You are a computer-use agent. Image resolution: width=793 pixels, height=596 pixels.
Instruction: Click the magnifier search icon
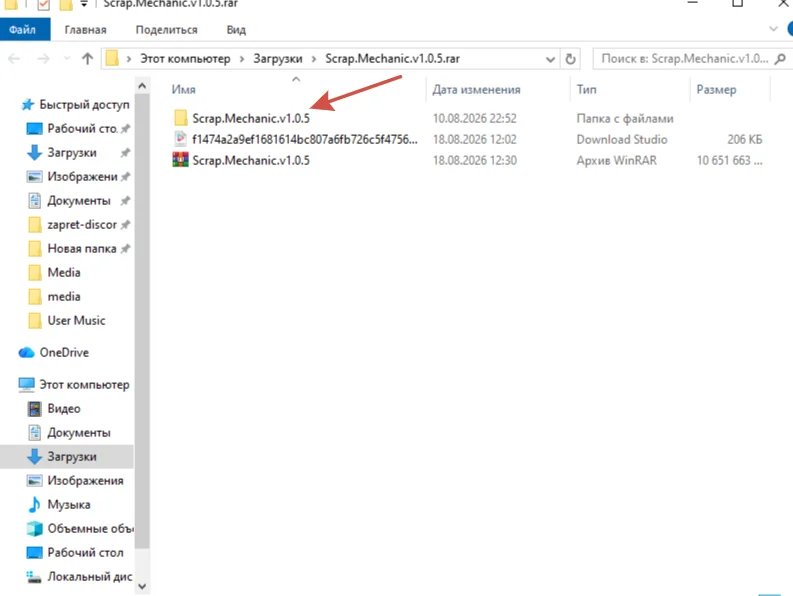(x=780, y=59)
